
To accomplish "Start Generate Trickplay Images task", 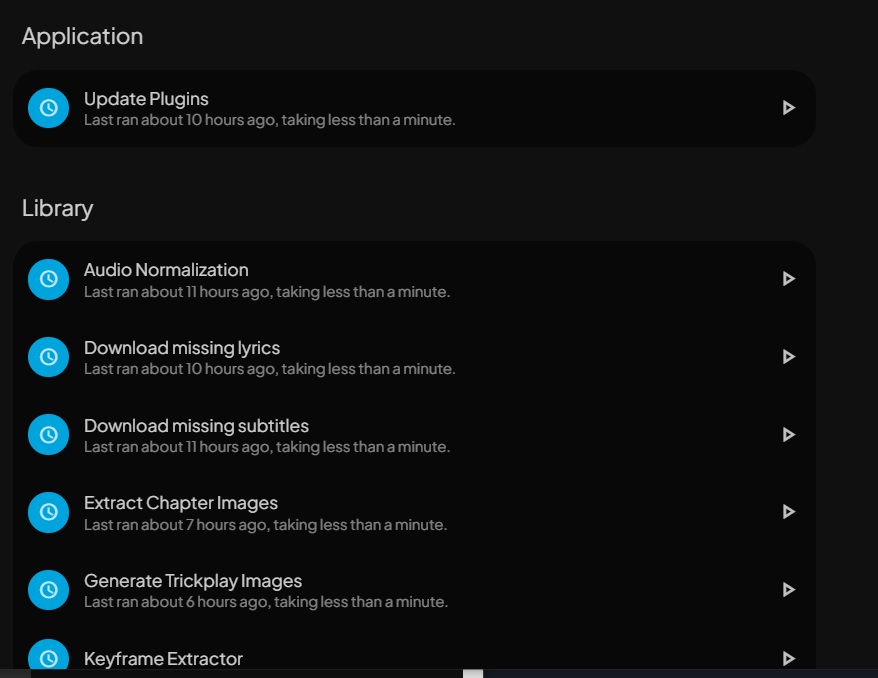I will click(x=788, y=590).
